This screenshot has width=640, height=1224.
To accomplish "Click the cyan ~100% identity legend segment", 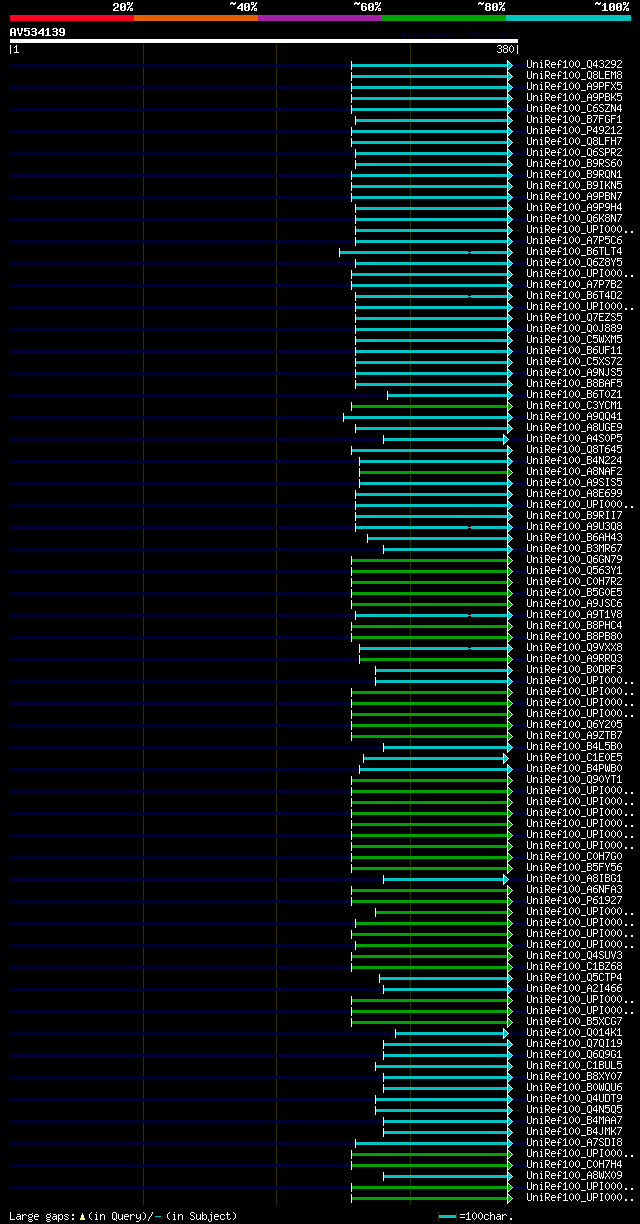I will pyautogui.click(x=568, y=18).
